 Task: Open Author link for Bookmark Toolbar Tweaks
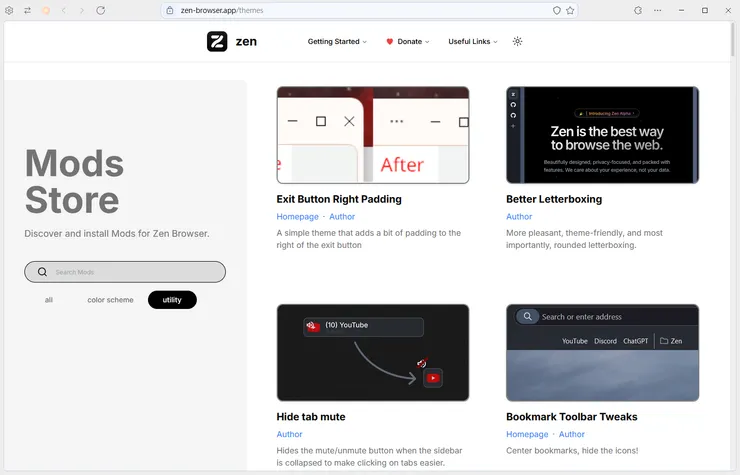(572, 434)
